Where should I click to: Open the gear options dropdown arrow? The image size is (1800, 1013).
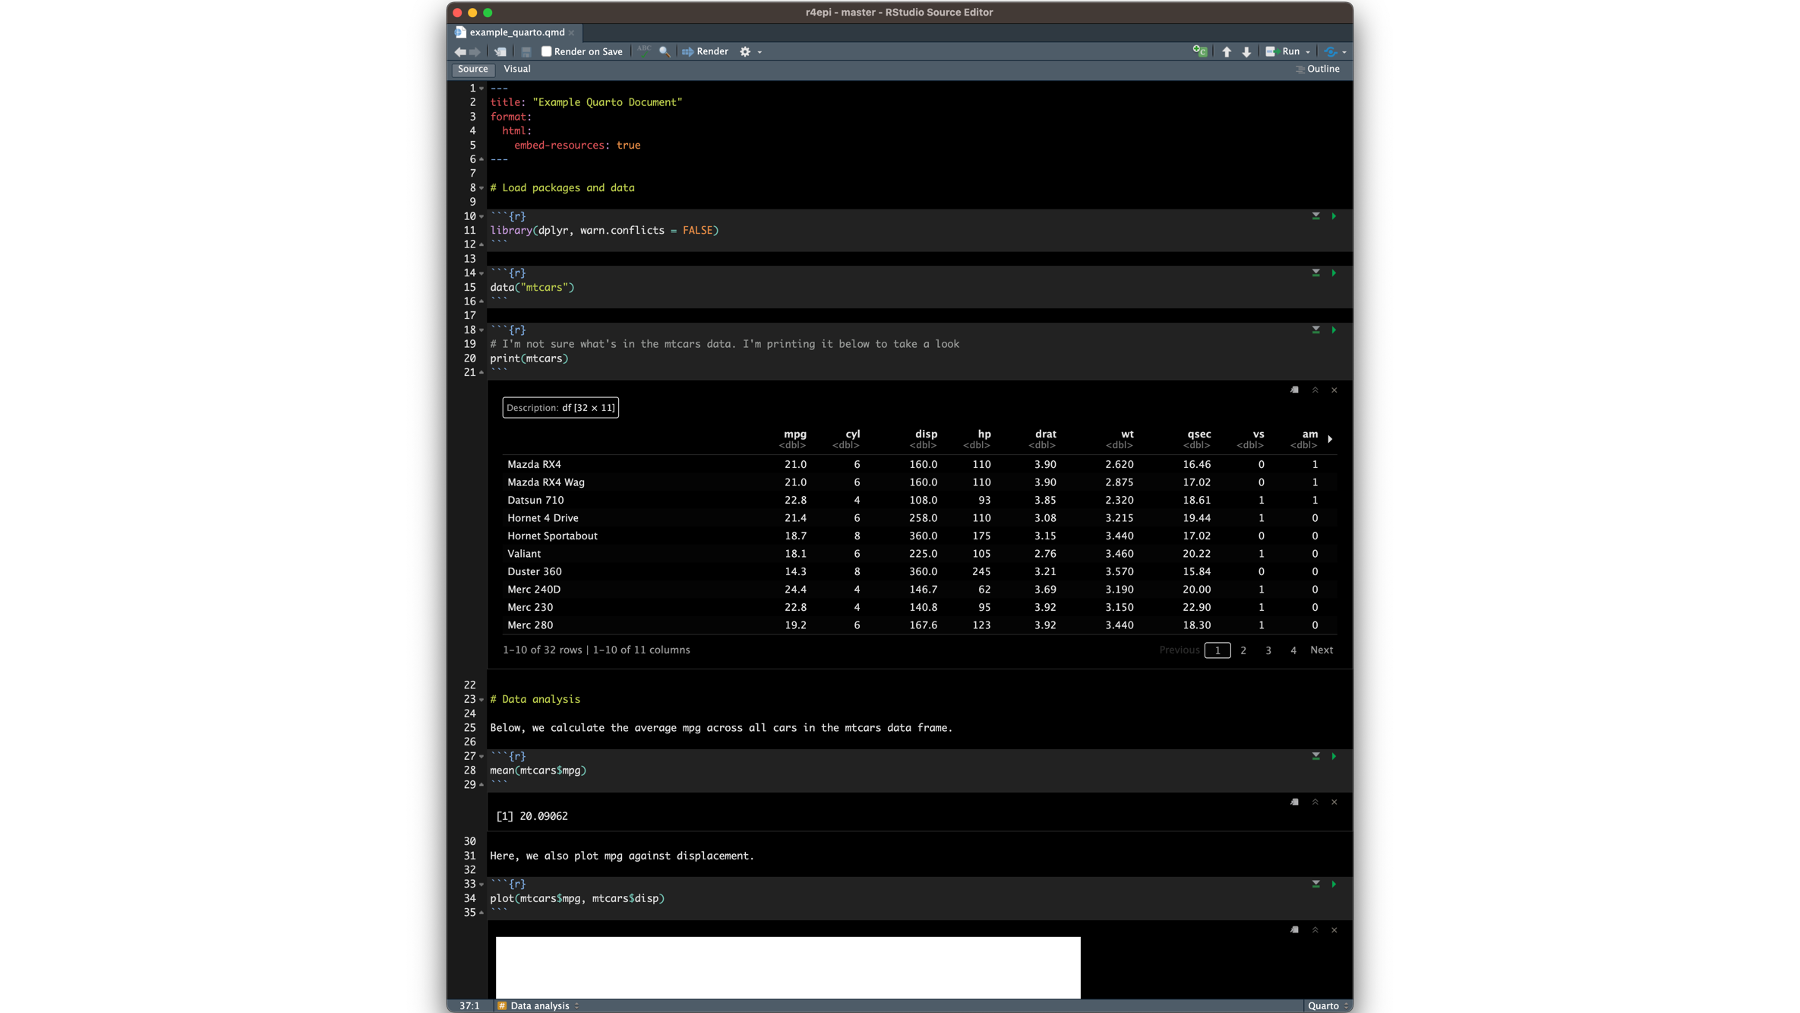click(x=760, y=52)
